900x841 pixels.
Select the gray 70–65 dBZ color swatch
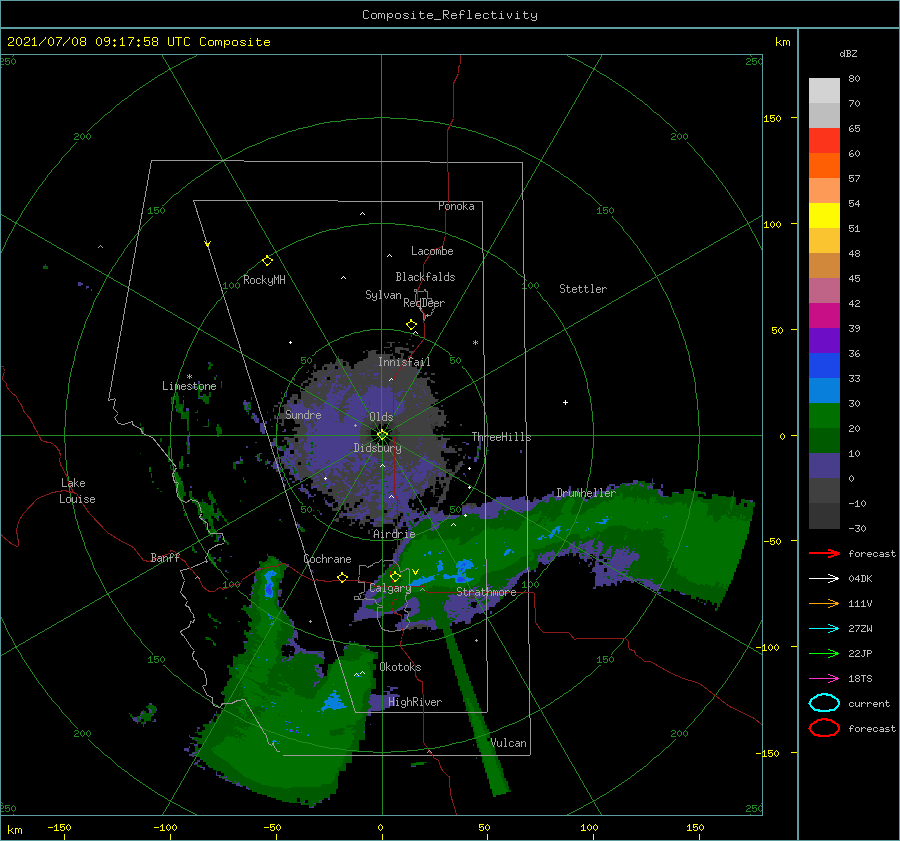[824, 115]
